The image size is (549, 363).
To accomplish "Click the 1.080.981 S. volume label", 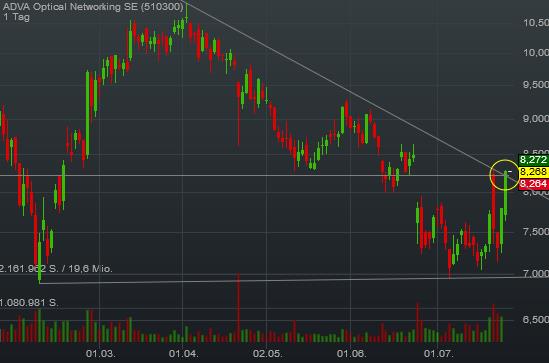I will click(29, 302).
